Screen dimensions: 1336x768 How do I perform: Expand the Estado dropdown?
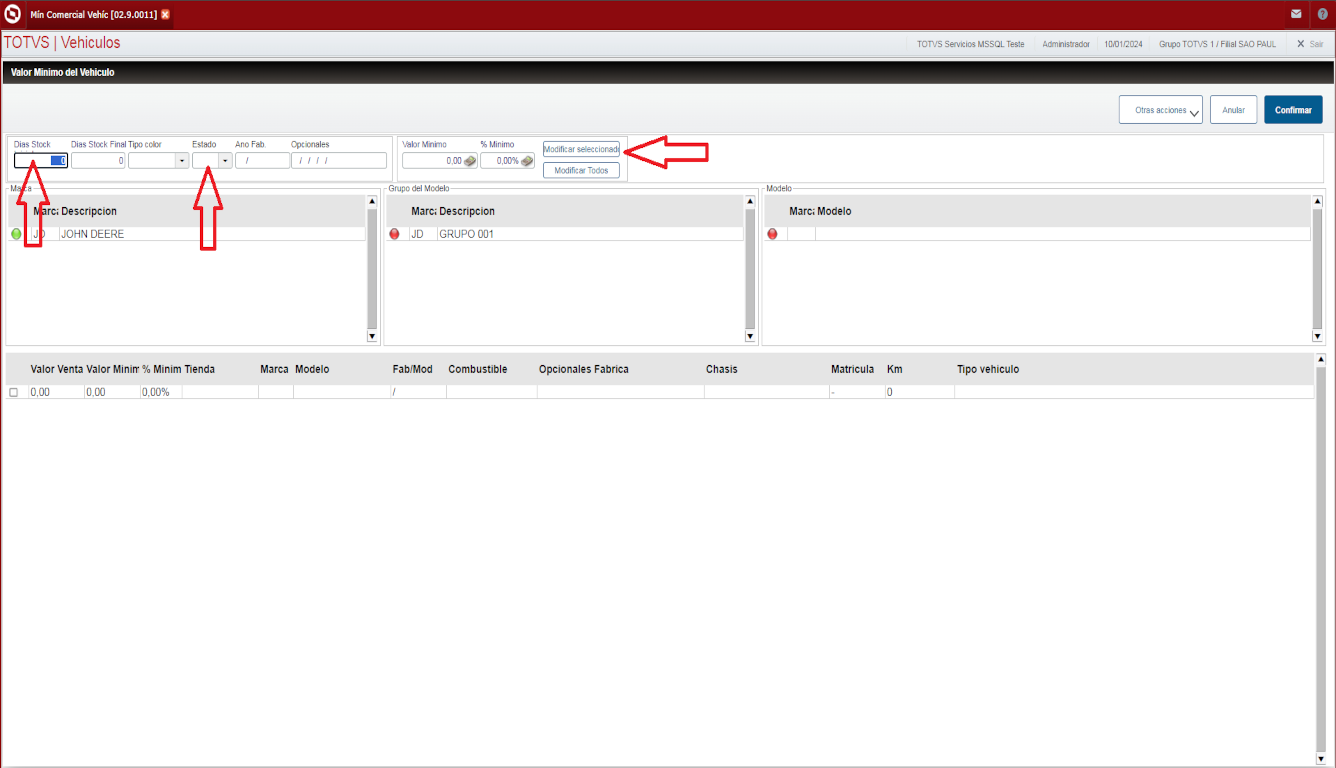pyautogui.click(x=225, y=160)
